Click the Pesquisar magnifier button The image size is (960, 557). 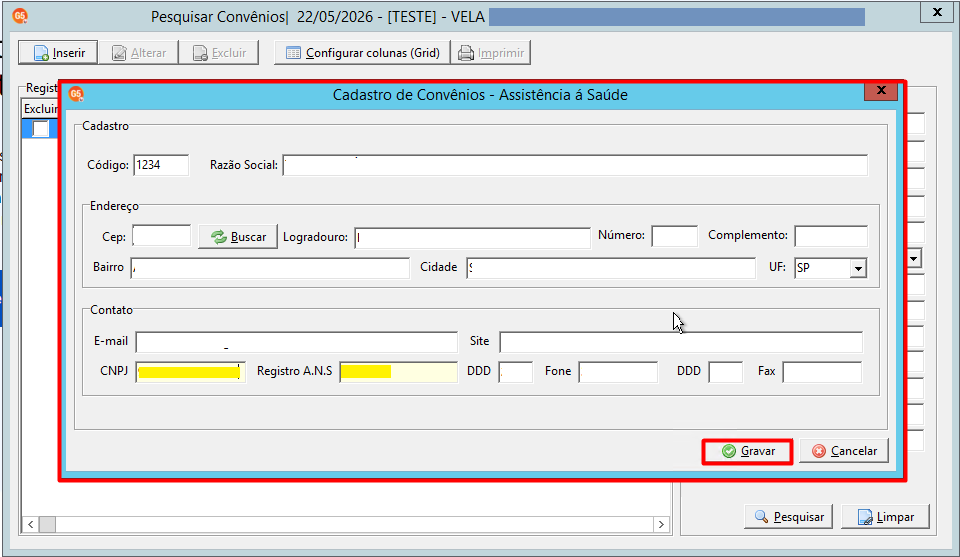(789, 517)
